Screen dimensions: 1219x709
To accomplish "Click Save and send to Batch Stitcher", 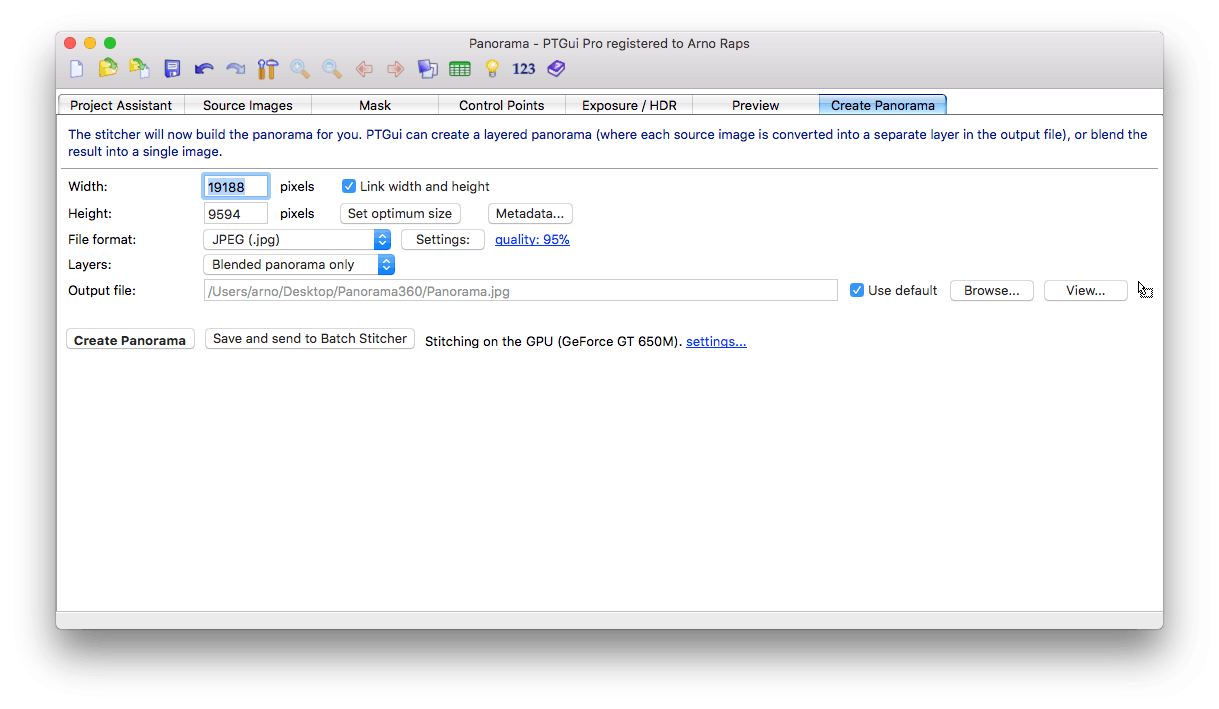I will point(310,339).
